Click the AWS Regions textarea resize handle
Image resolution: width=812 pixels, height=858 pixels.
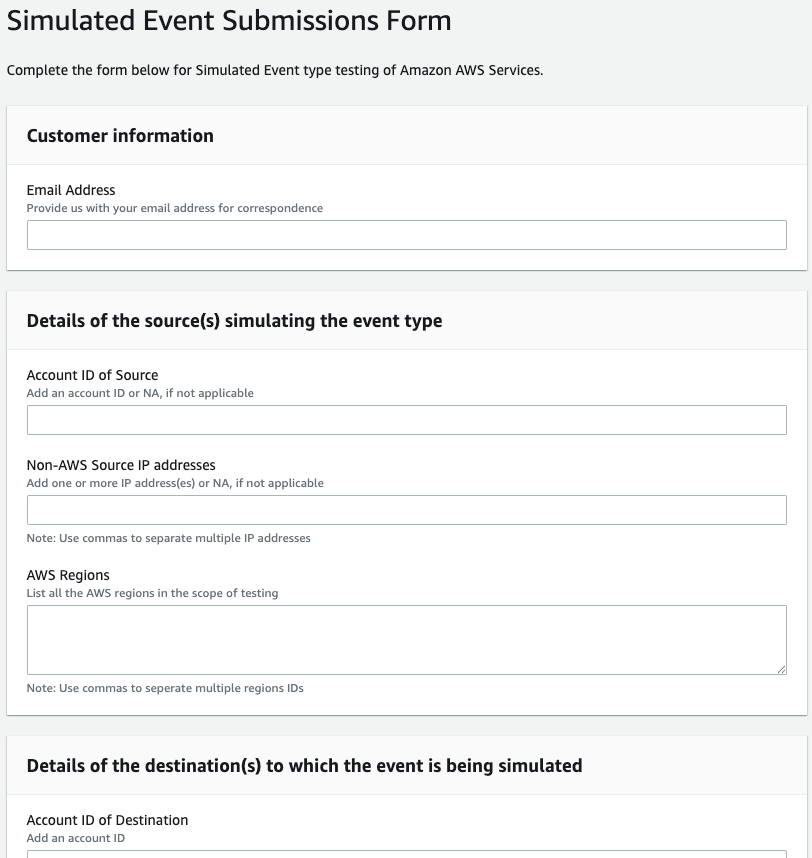(780, 668)
